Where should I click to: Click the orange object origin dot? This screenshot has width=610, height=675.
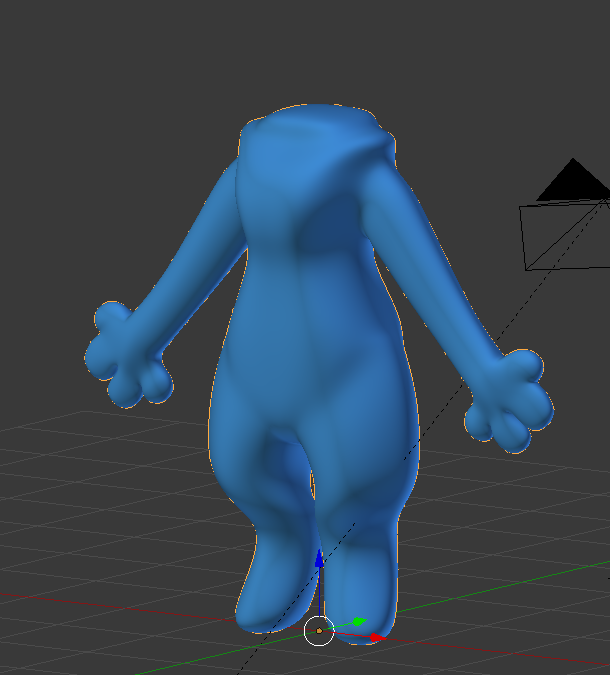319,631
